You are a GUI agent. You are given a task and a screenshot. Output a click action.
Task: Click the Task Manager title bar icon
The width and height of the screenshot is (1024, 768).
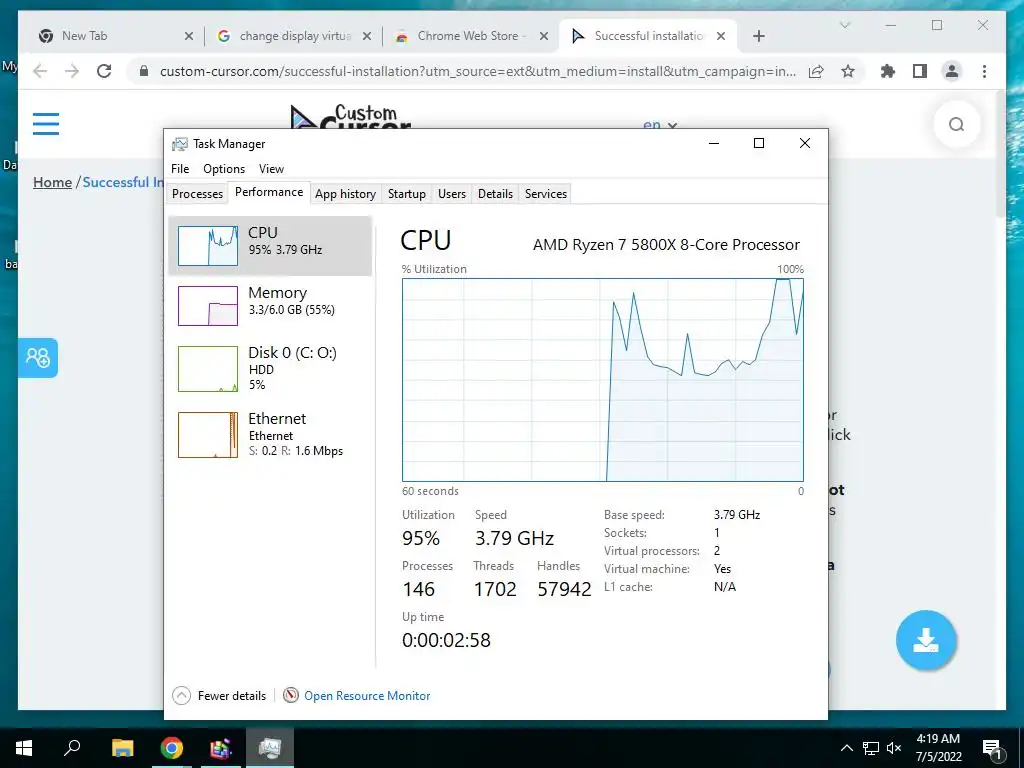(x=179, y=144)
